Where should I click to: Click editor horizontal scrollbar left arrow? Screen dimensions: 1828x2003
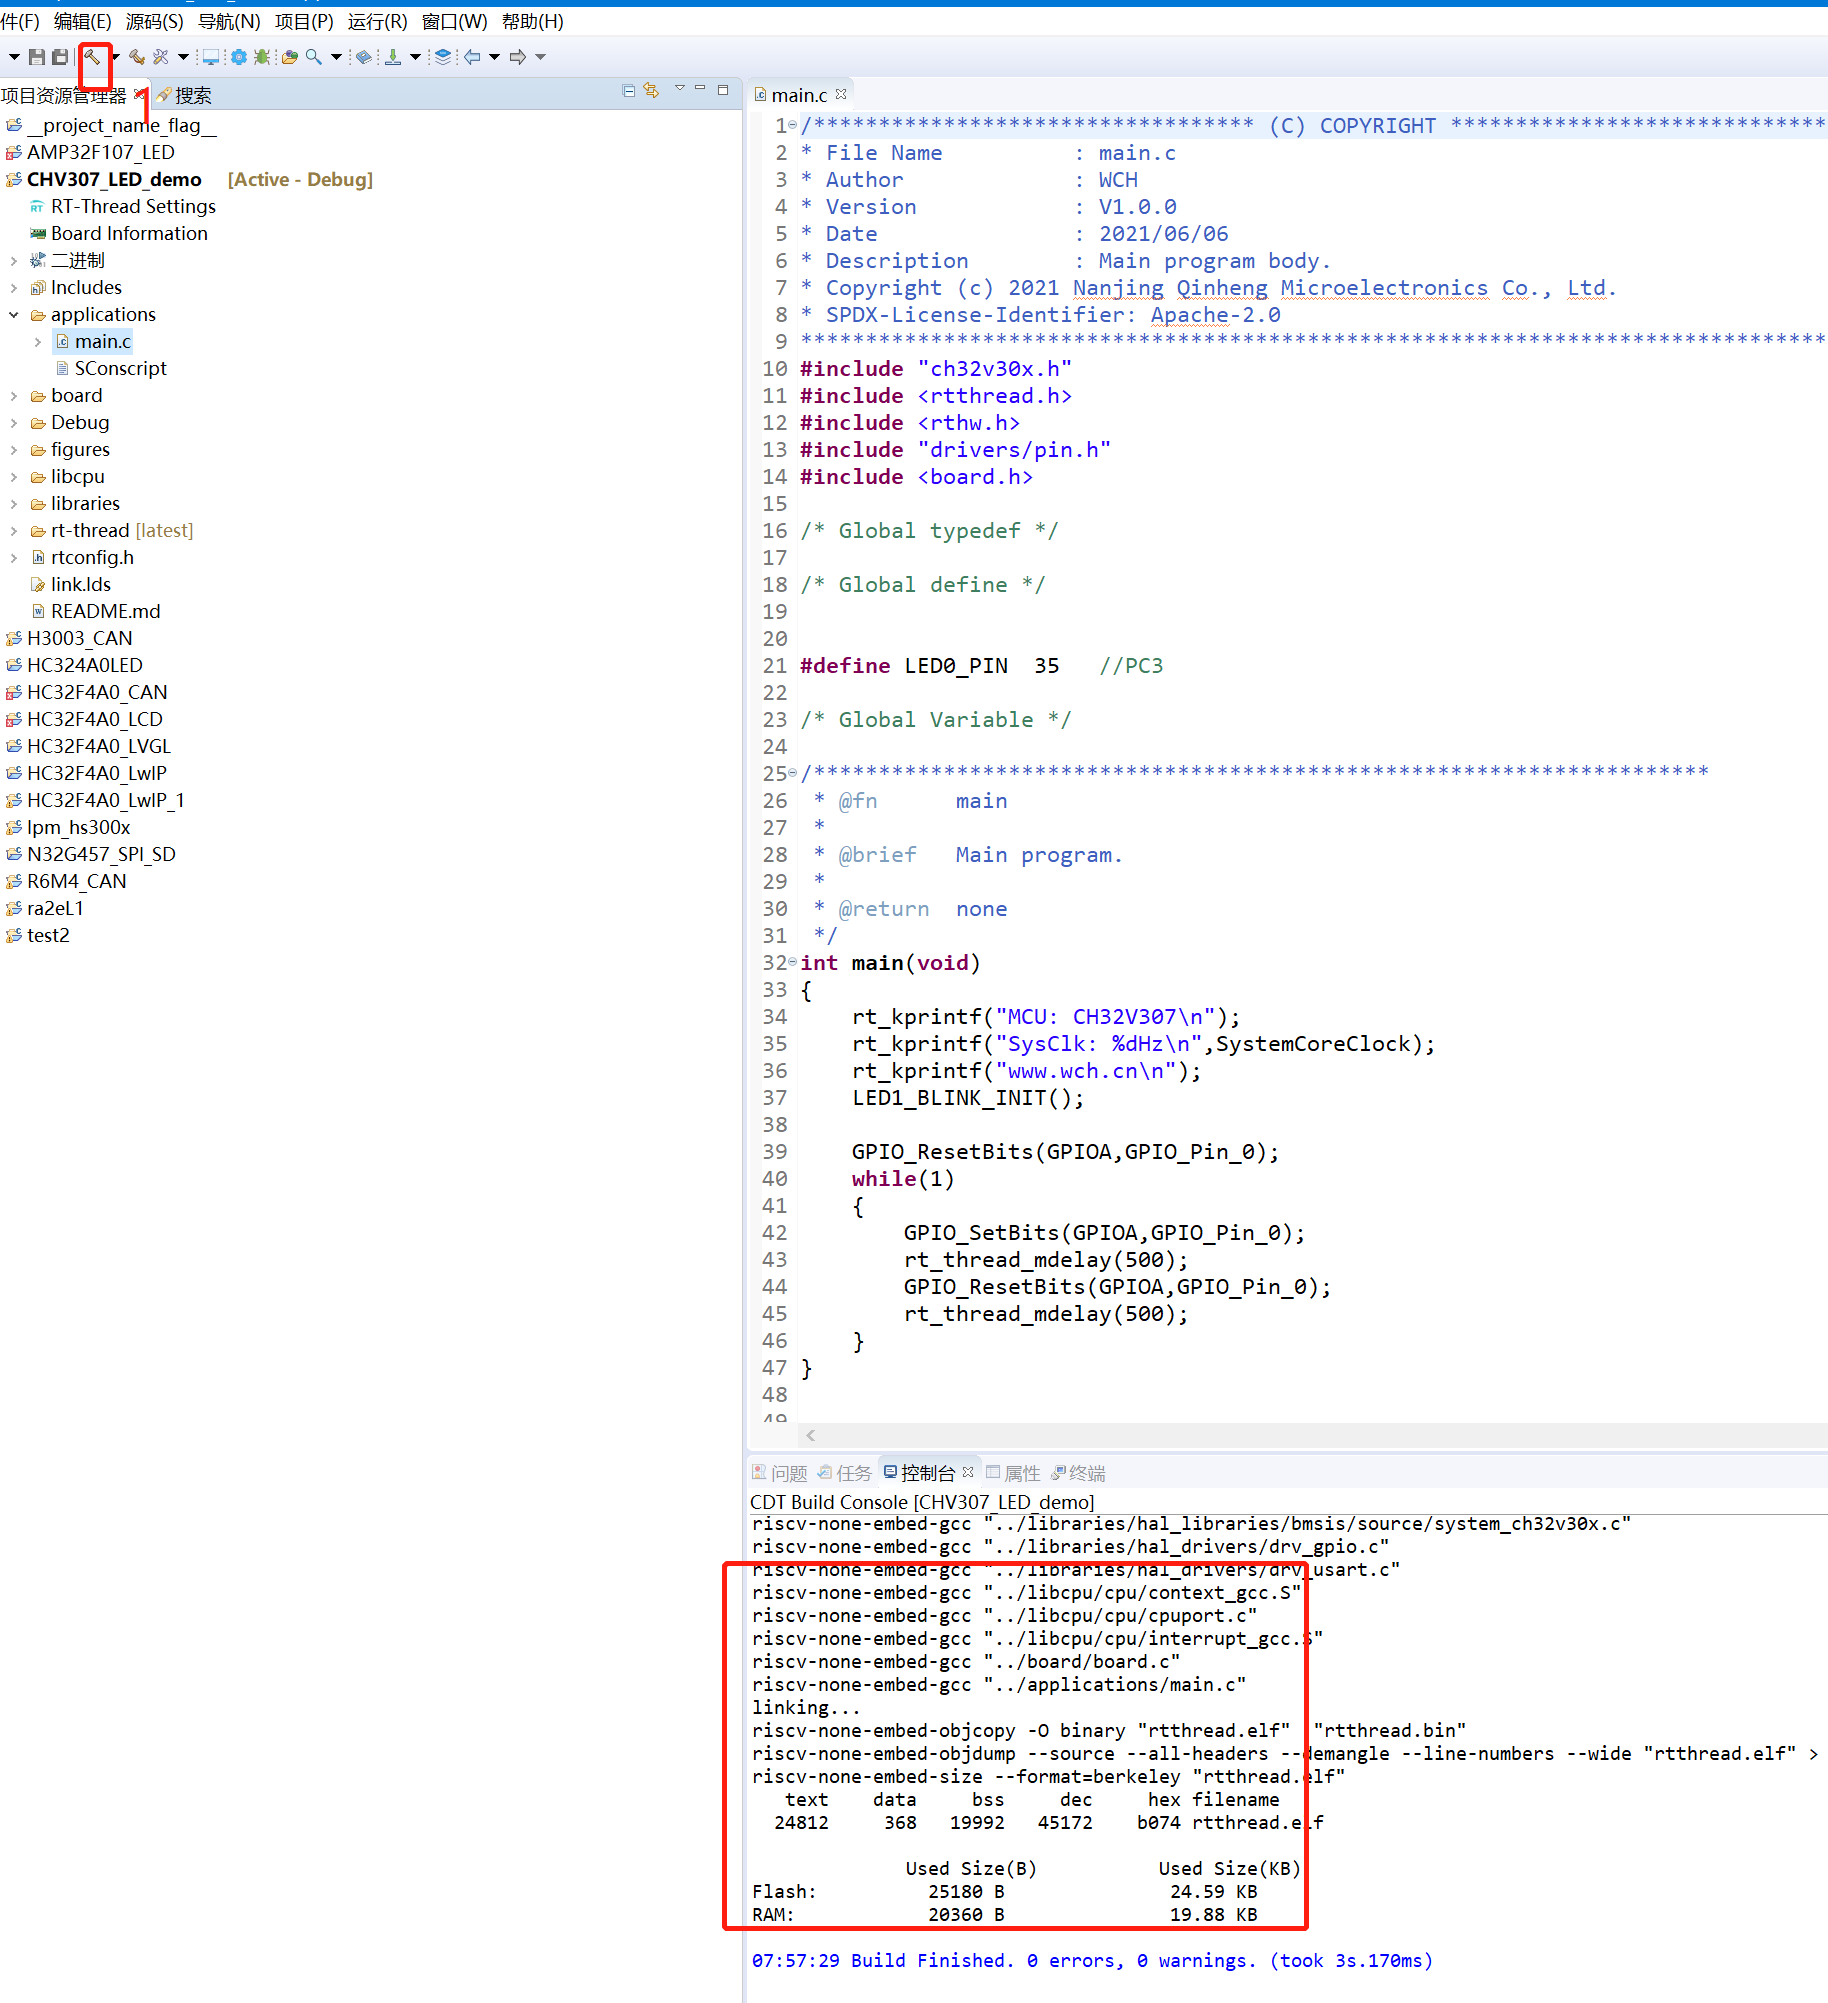coord(810,1435)
